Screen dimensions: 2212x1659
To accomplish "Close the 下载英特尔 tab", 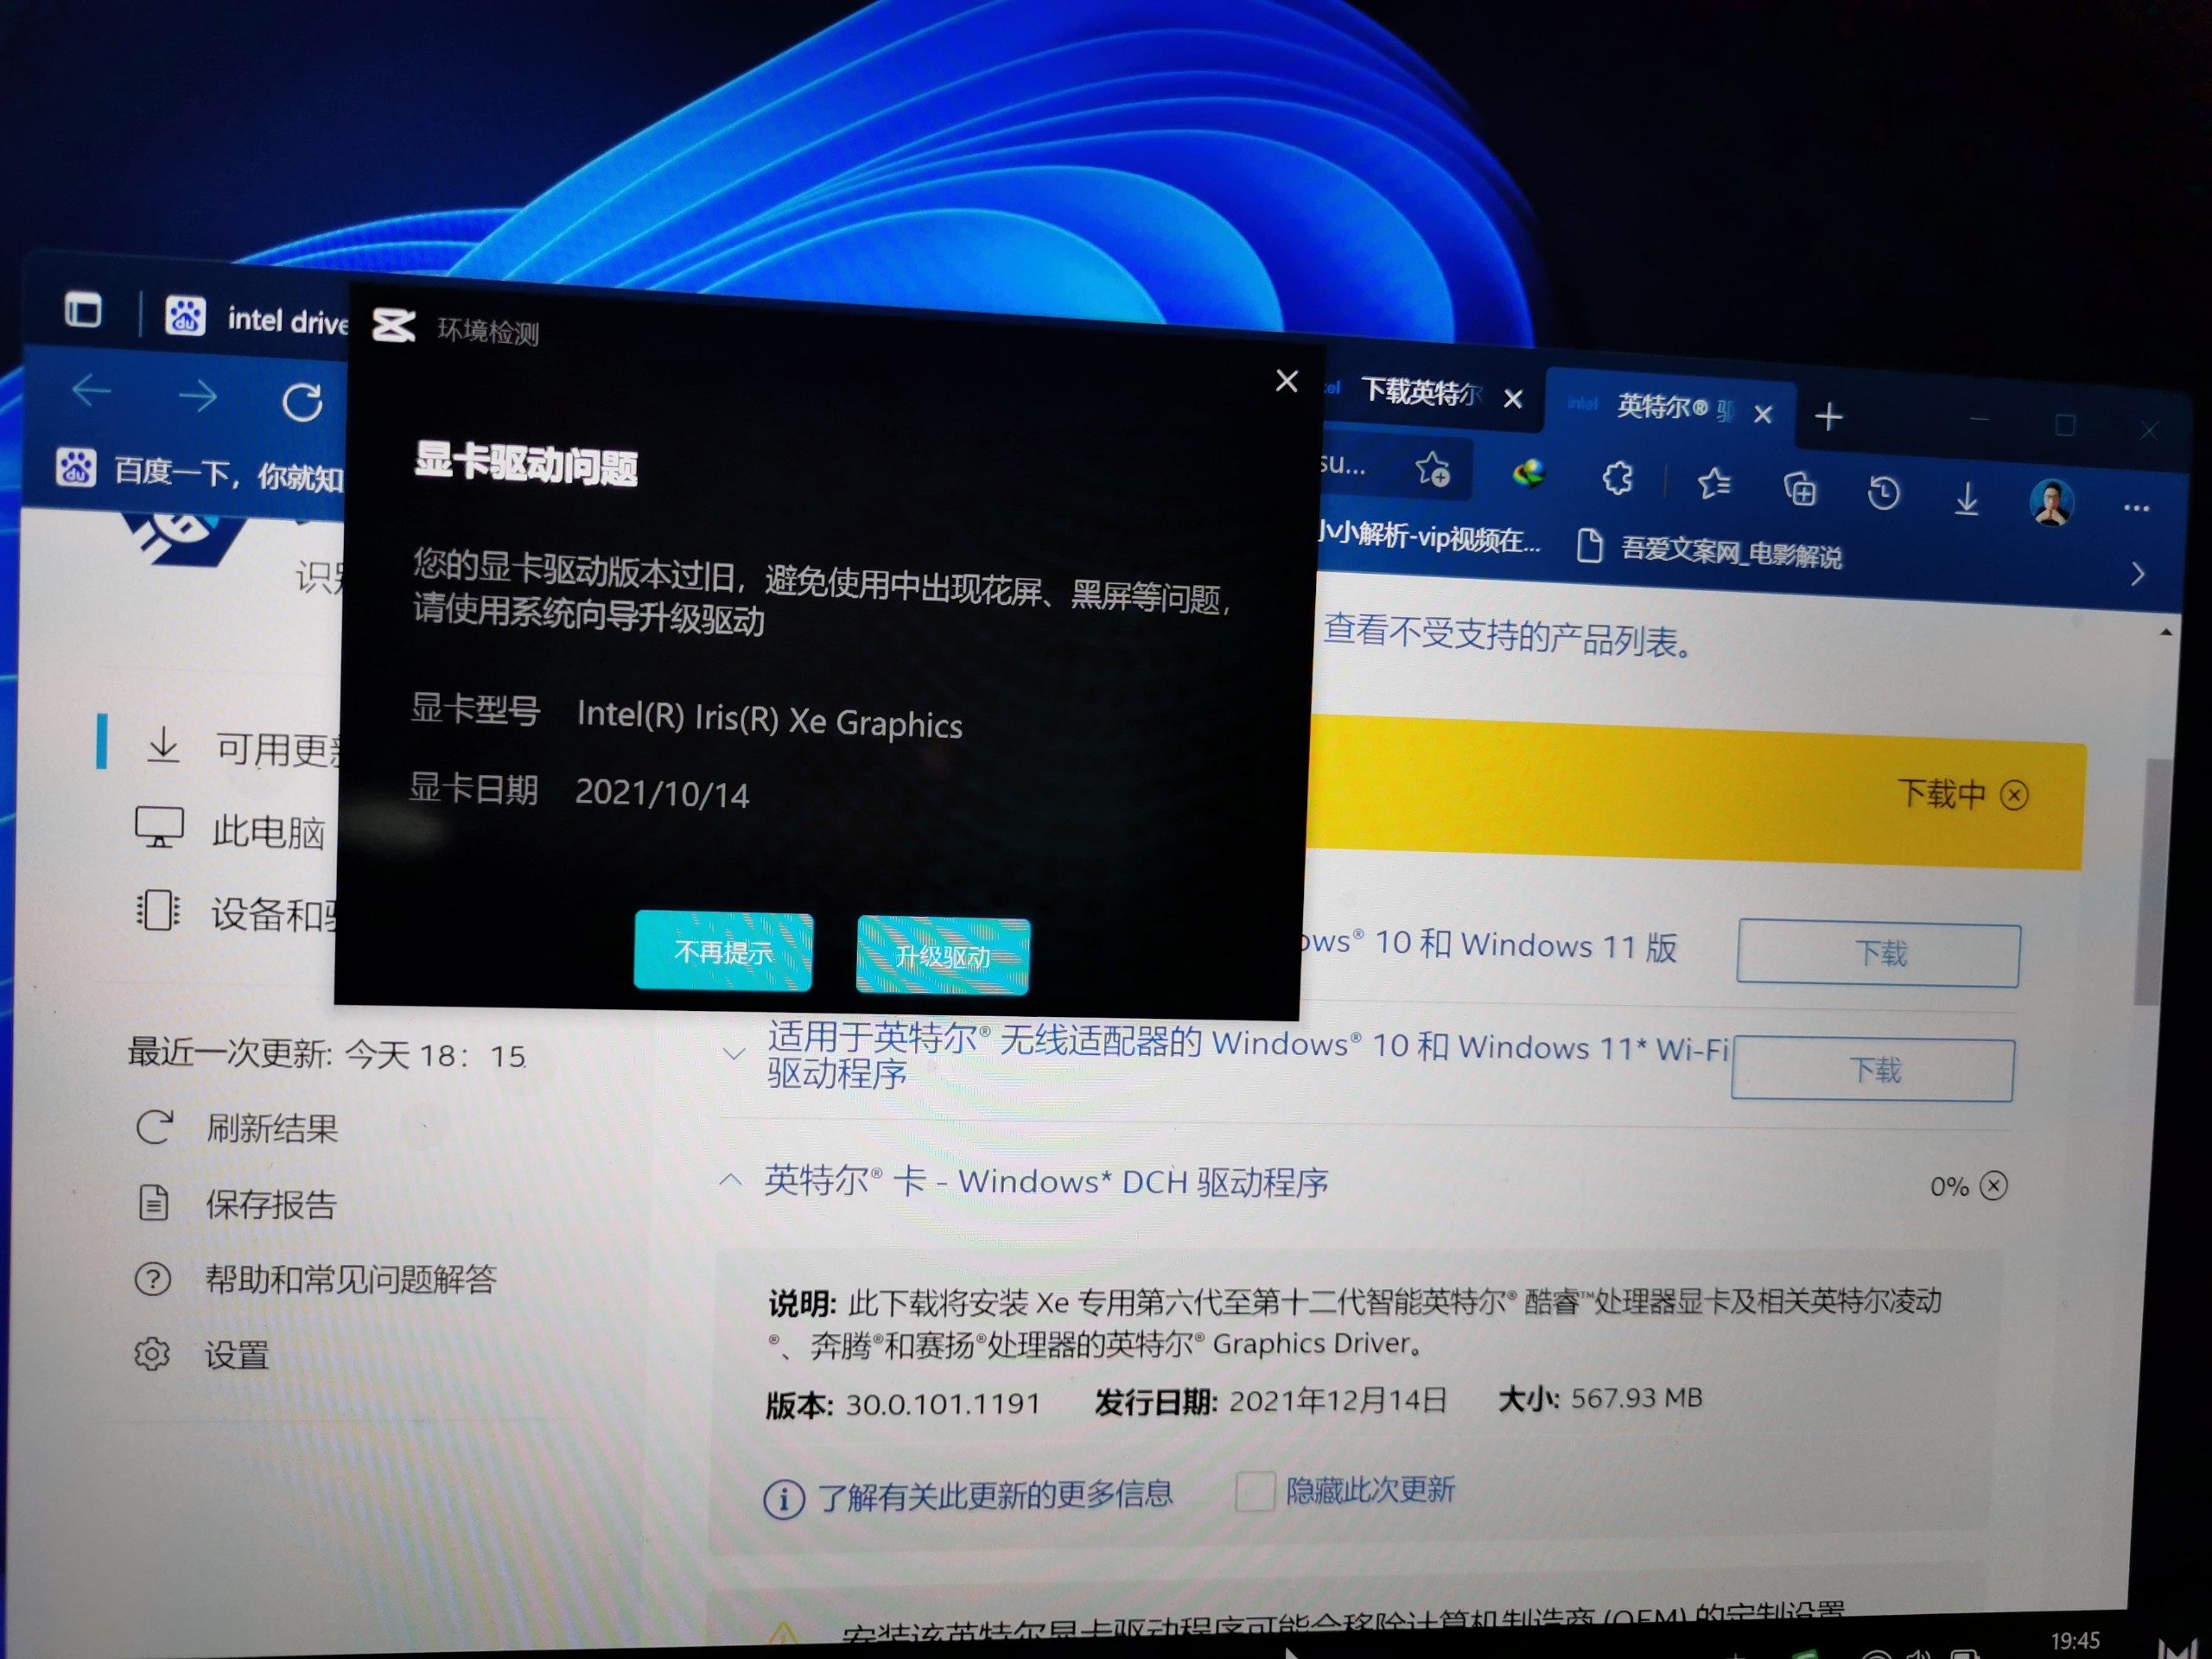I will coord(1514,399).
